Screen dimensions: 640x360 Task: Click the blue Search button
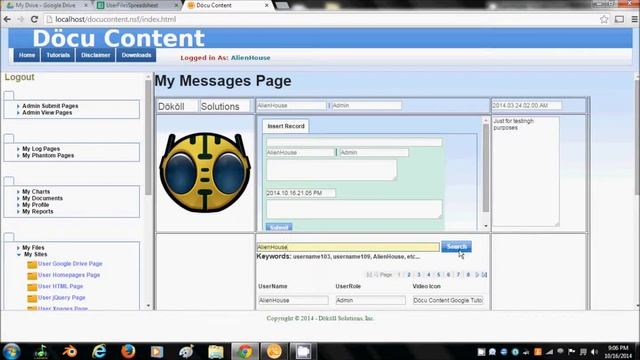456,247
